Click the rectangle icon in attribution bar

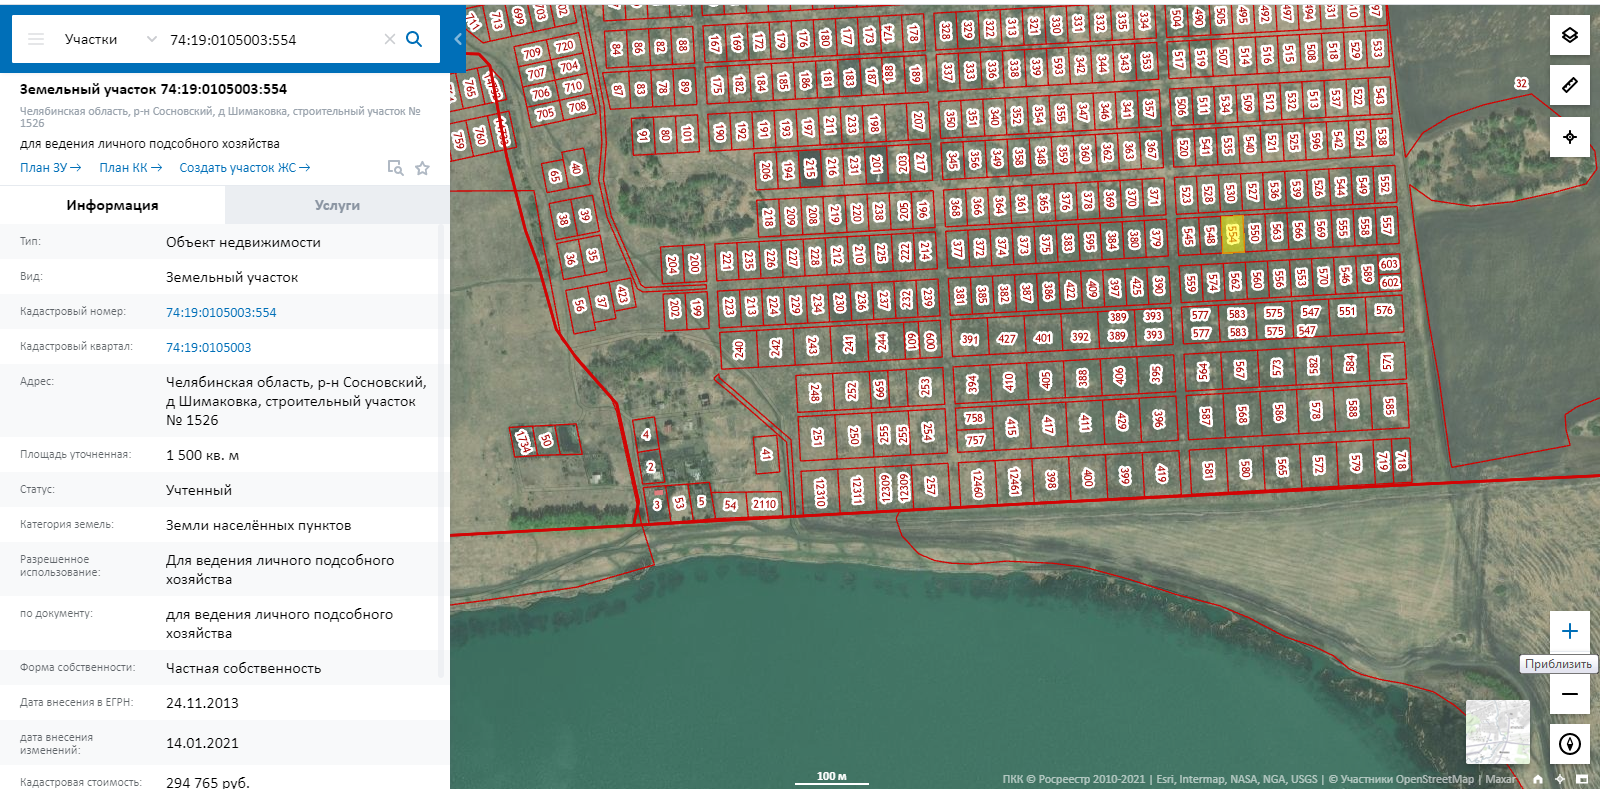[1582, 779]
